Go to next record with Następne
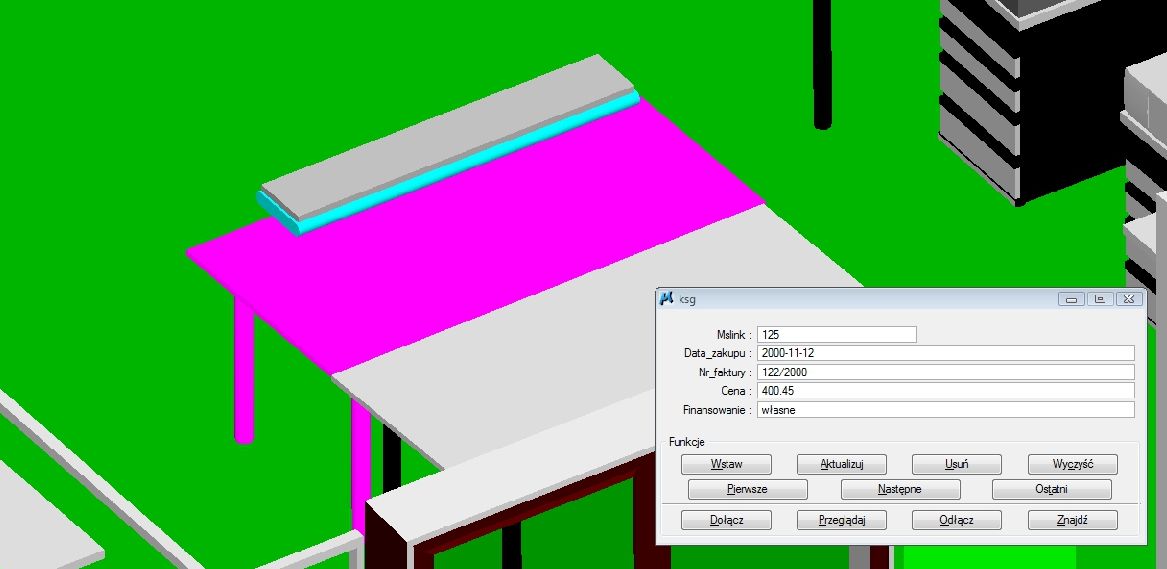Screen dimensions: 1167x569 click(901, 489)
